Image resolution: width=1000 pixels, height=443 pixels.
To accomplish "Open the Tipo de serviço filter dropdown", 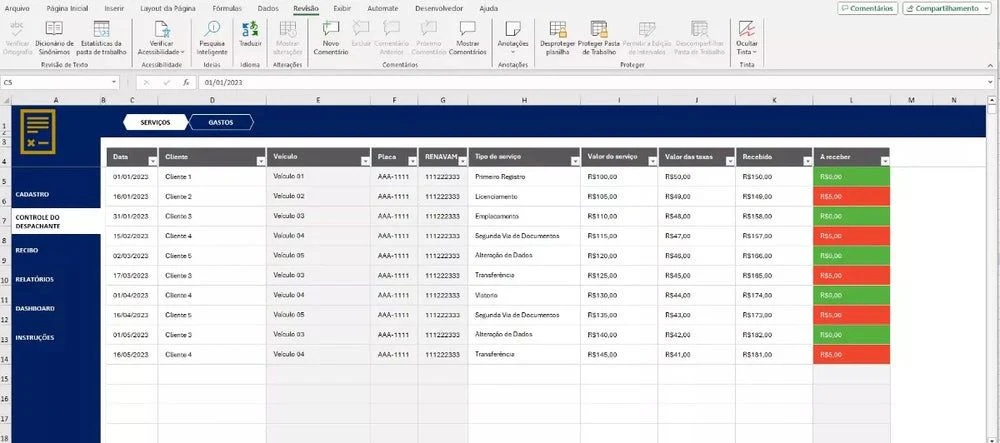I will pyautogui.click(x=575, y=161).
